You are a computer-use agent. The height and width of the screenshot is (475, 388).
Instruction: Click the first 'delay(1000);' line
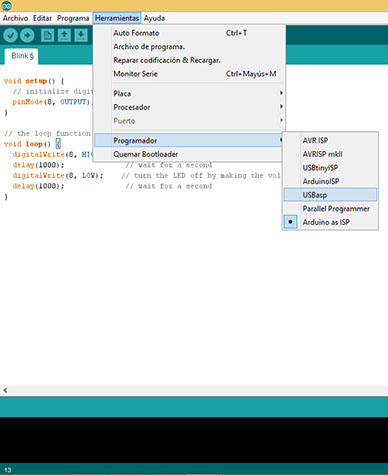(x=38, y=165)
